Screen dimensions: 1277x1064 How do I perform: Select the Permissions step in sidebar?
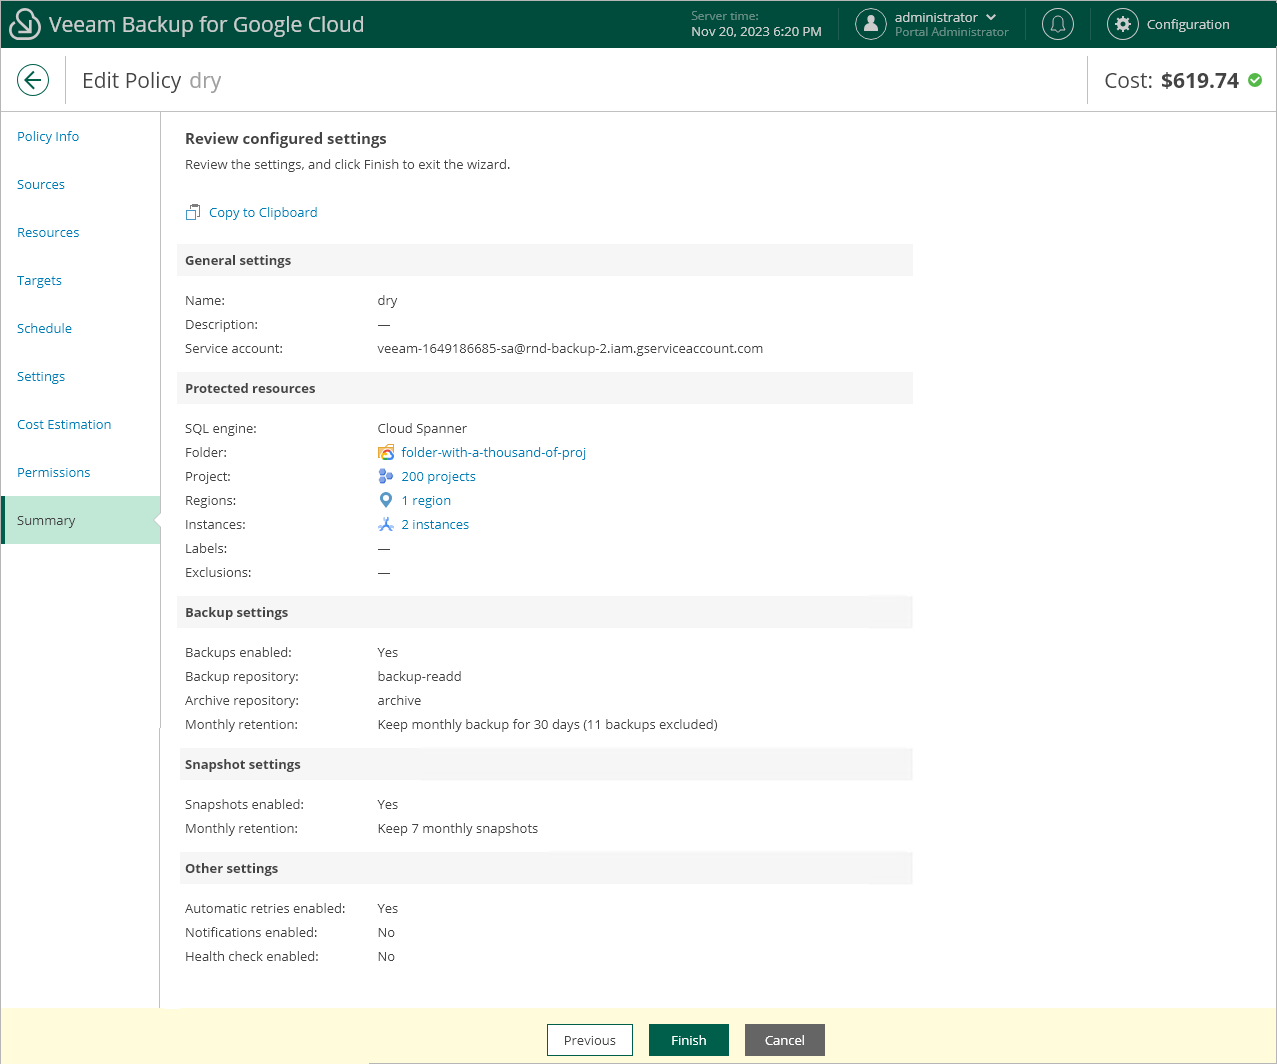click(x=53, y=472)
